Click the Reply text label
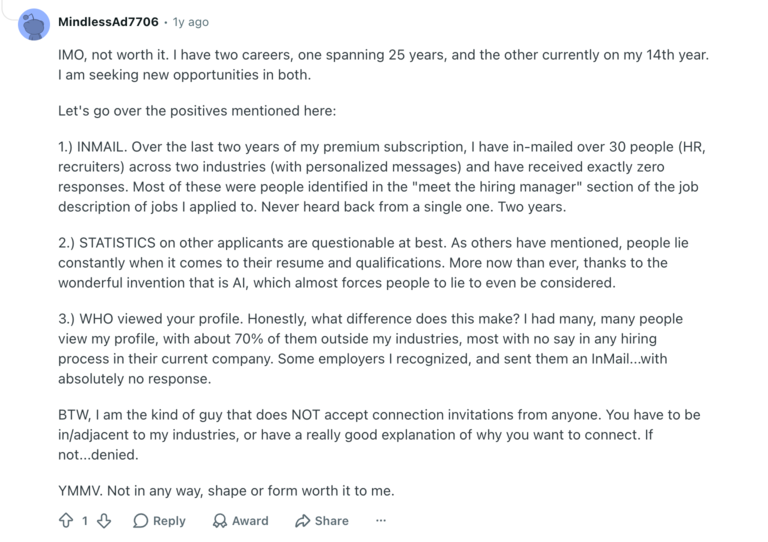The width and height of the screenshot is (768, 542). pyautogui.click(x=169, y=520)
